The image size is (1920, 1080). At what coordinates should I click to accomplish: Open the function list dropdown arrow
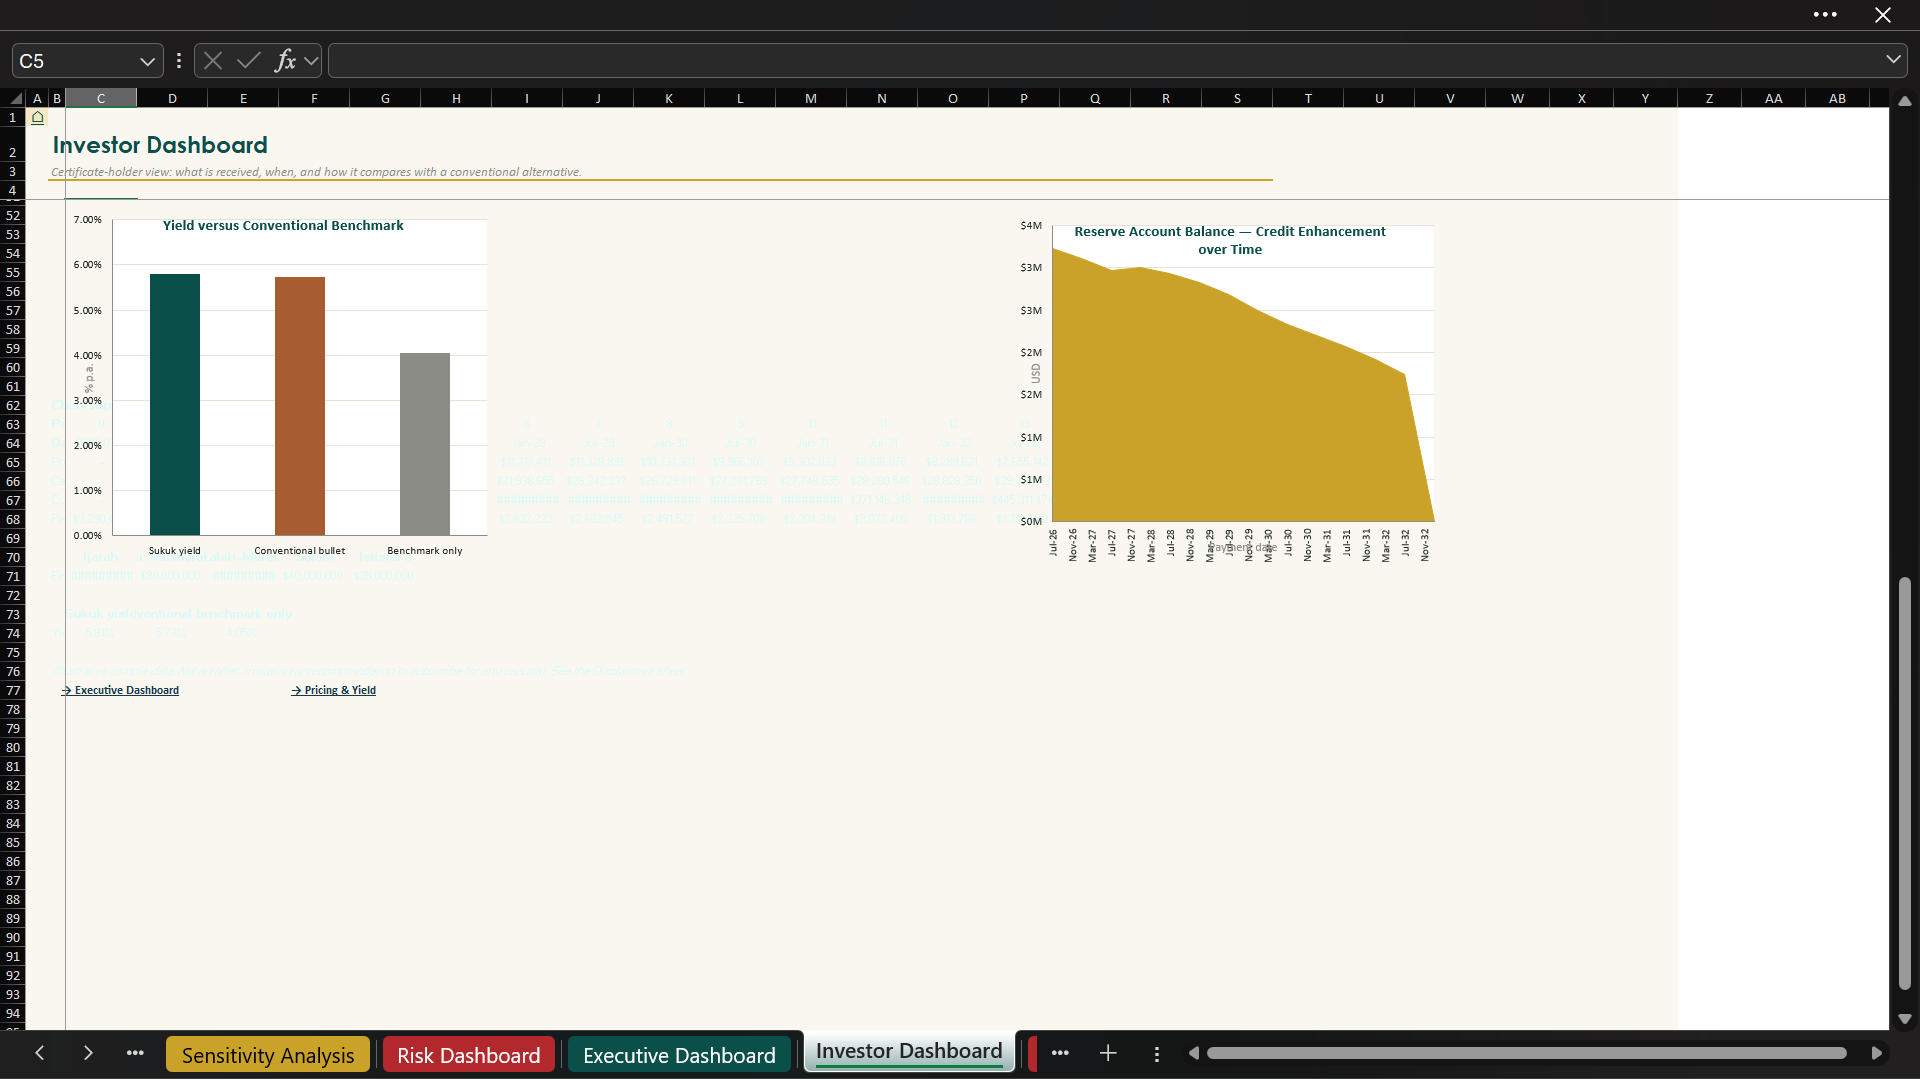pyautogui.click(x=312, y=61)
